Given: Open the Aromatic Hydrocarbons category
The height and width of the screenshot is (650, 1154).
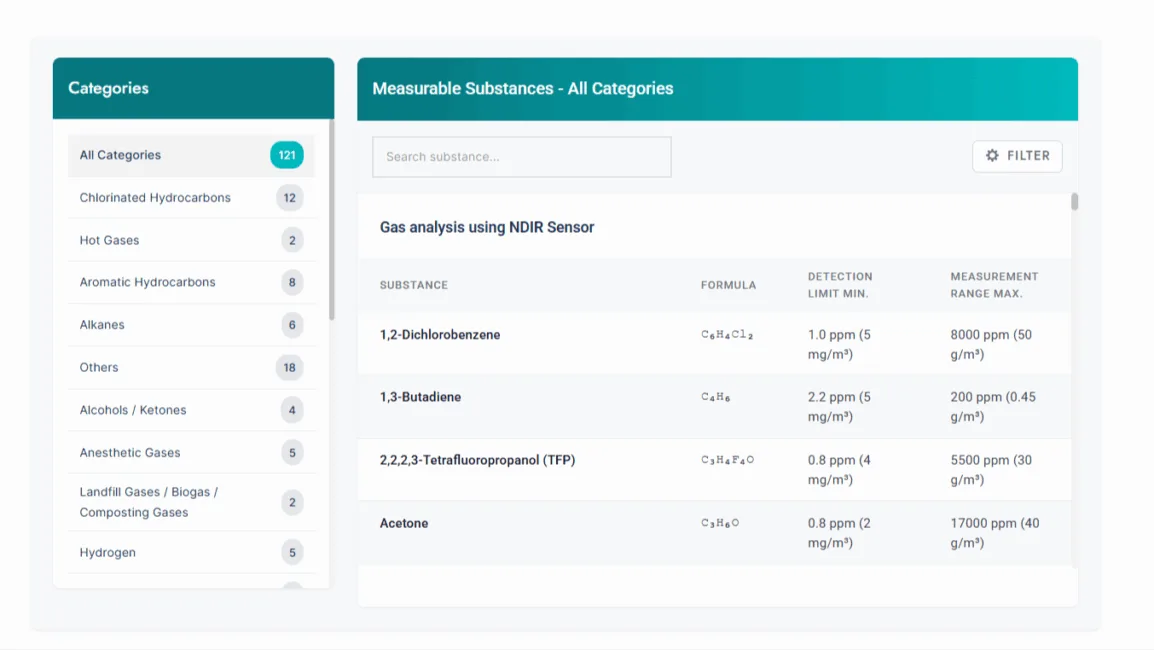Looking at the screenshot, I should tap(148, 282).
